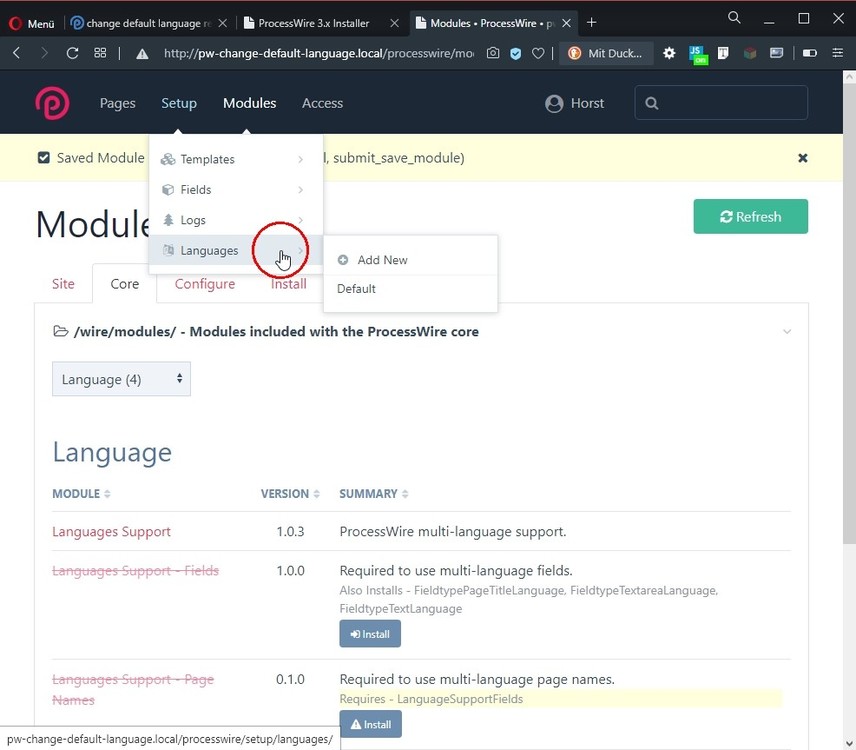Switch to the Site modules tab
This screenshot has width=856, height=750.
63,284
